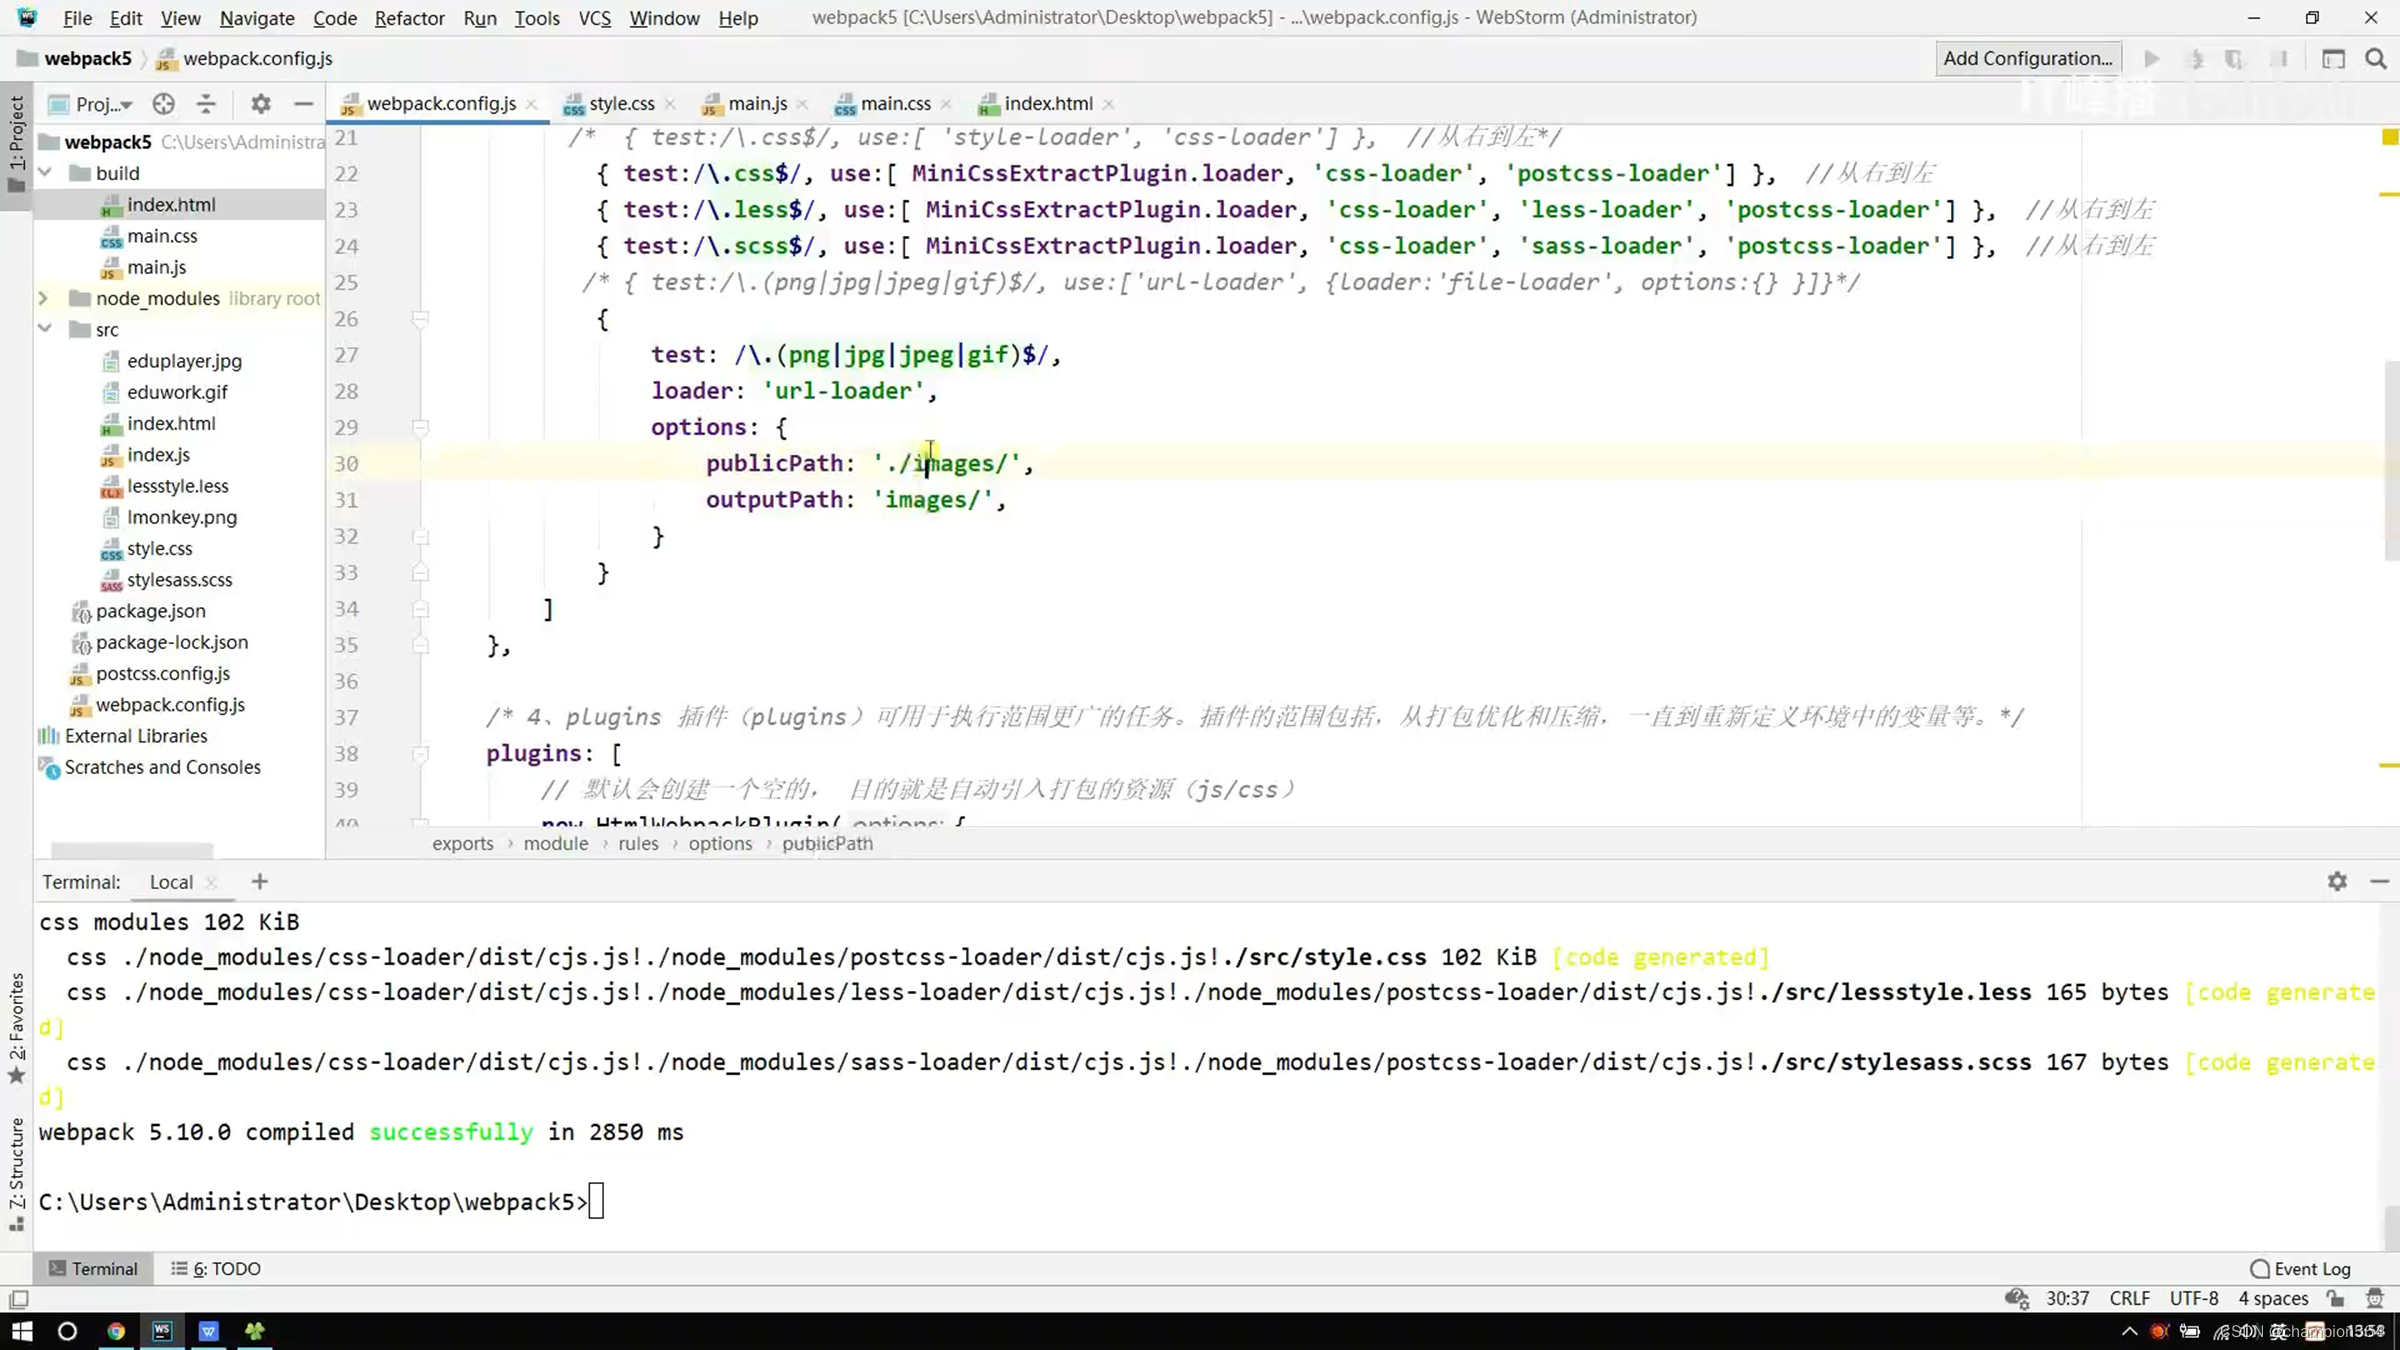Close the style.css editor tab
This screenshot has width=2400, height=1350.
(670, 104)
